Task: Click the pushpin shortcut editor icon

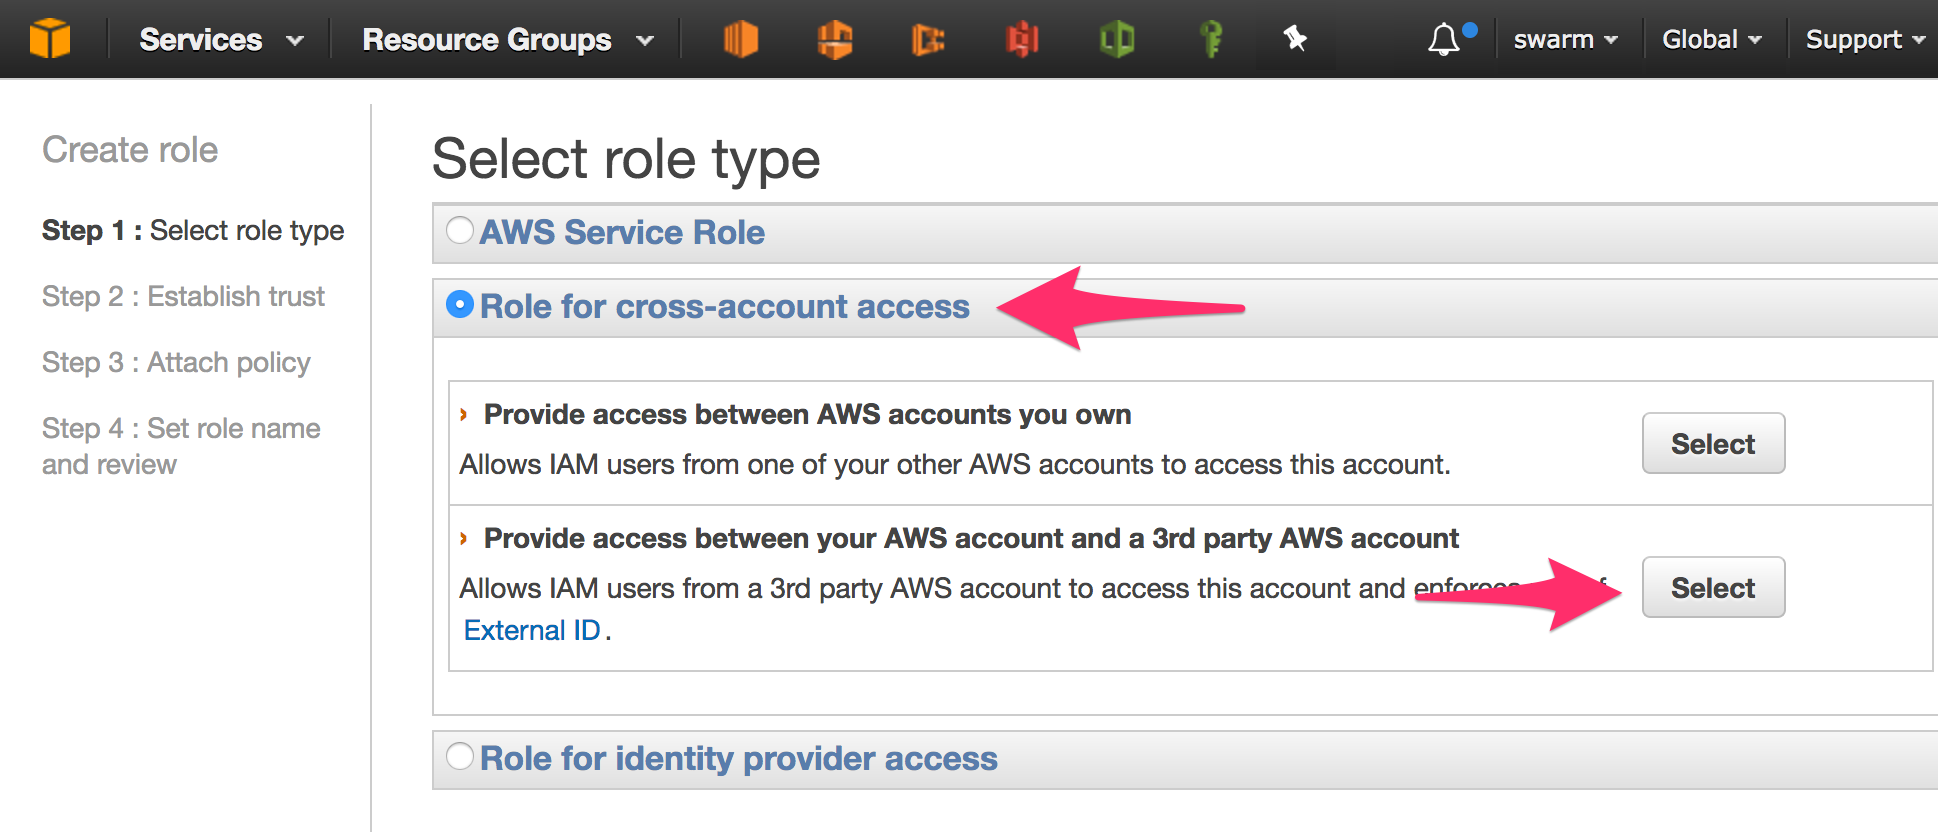Action: click(x=1295, y=39)
